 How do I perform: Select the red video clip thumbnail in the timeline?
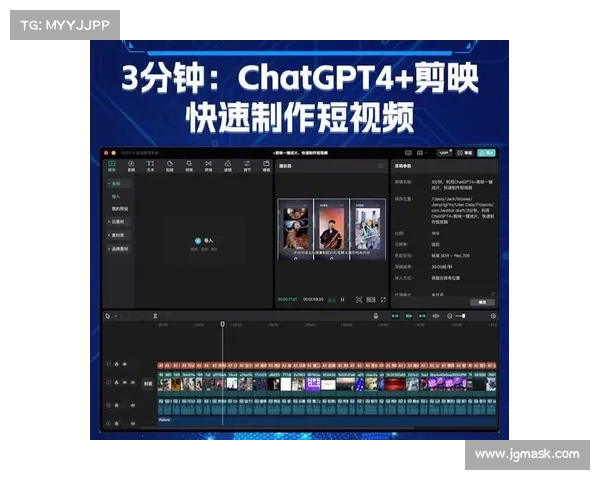[x=395, y=384]
